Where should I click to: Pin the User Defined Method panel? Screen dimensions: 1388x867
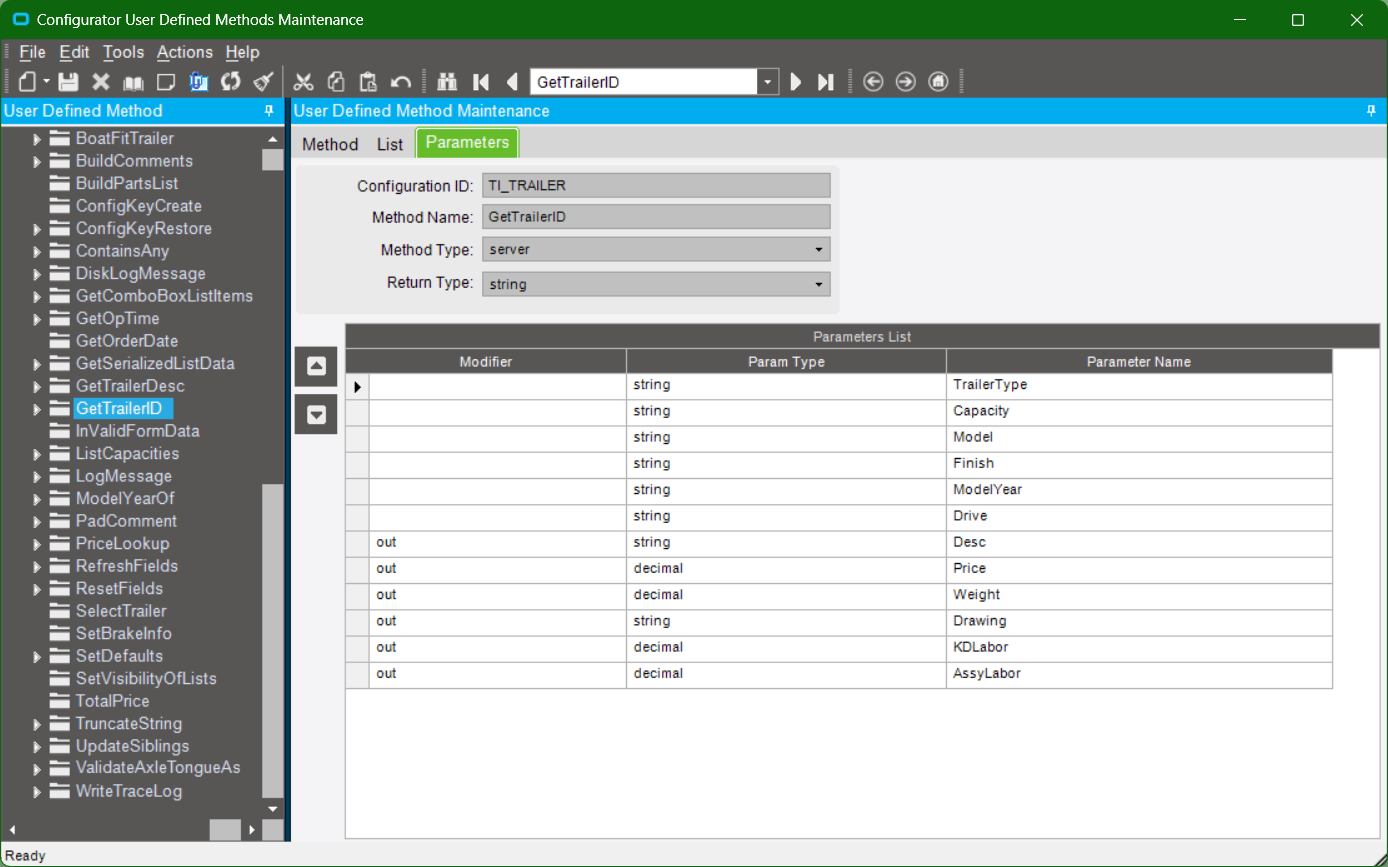[x=269, y=111]
